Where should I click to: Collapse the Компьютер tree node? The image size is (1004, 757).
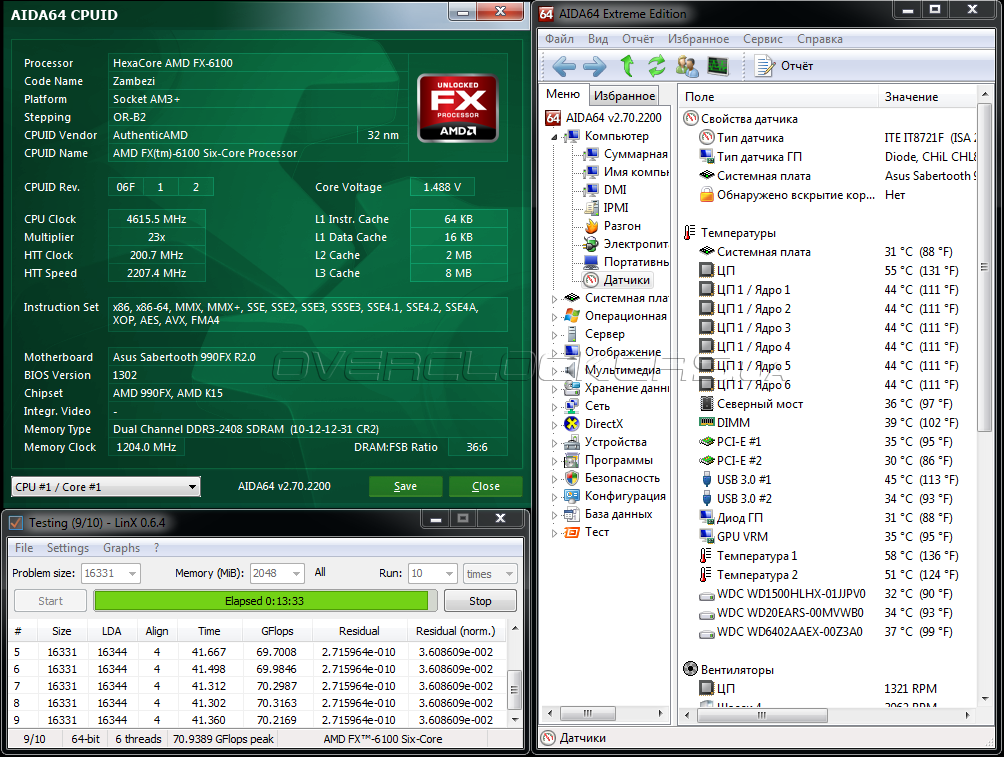pyautogui.click(x=555, y=137)
